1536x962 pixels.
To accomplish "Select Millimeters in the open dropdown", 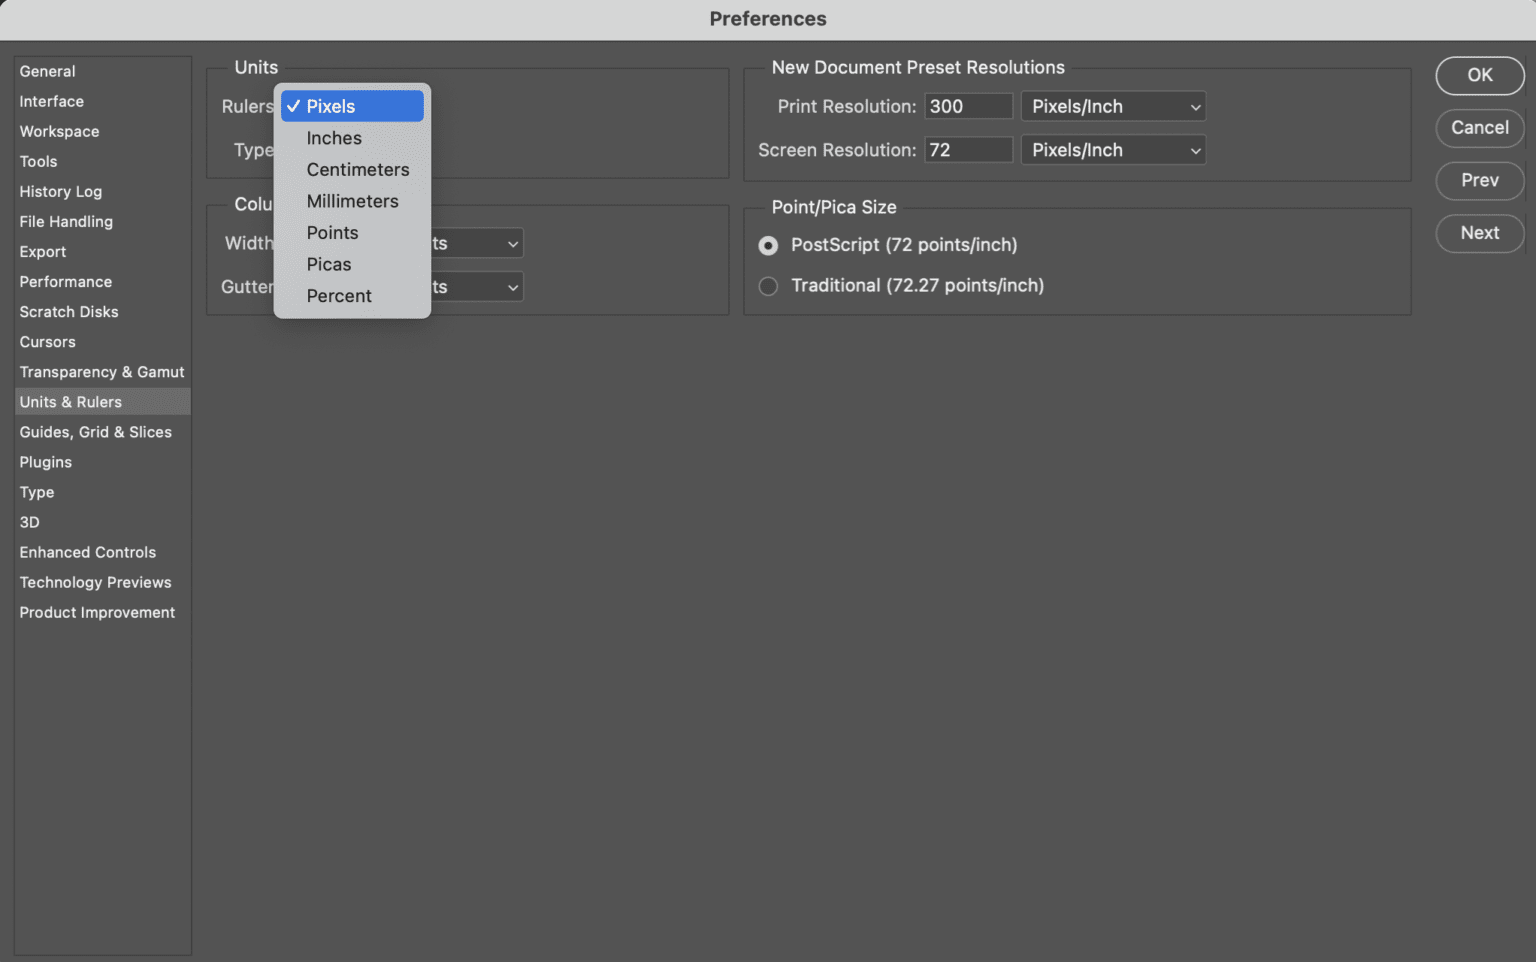I will pos(352,201).
